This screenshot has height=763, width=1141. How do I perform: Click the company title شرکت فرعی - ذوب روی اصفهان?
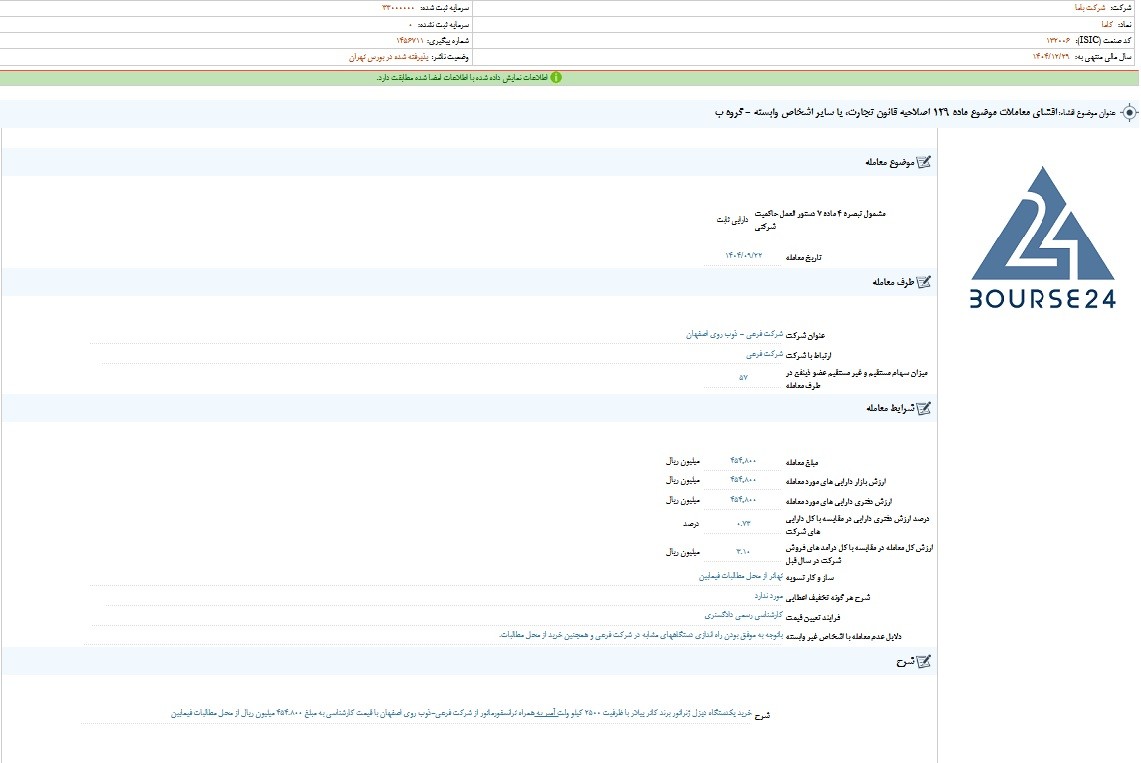(734, 335)
